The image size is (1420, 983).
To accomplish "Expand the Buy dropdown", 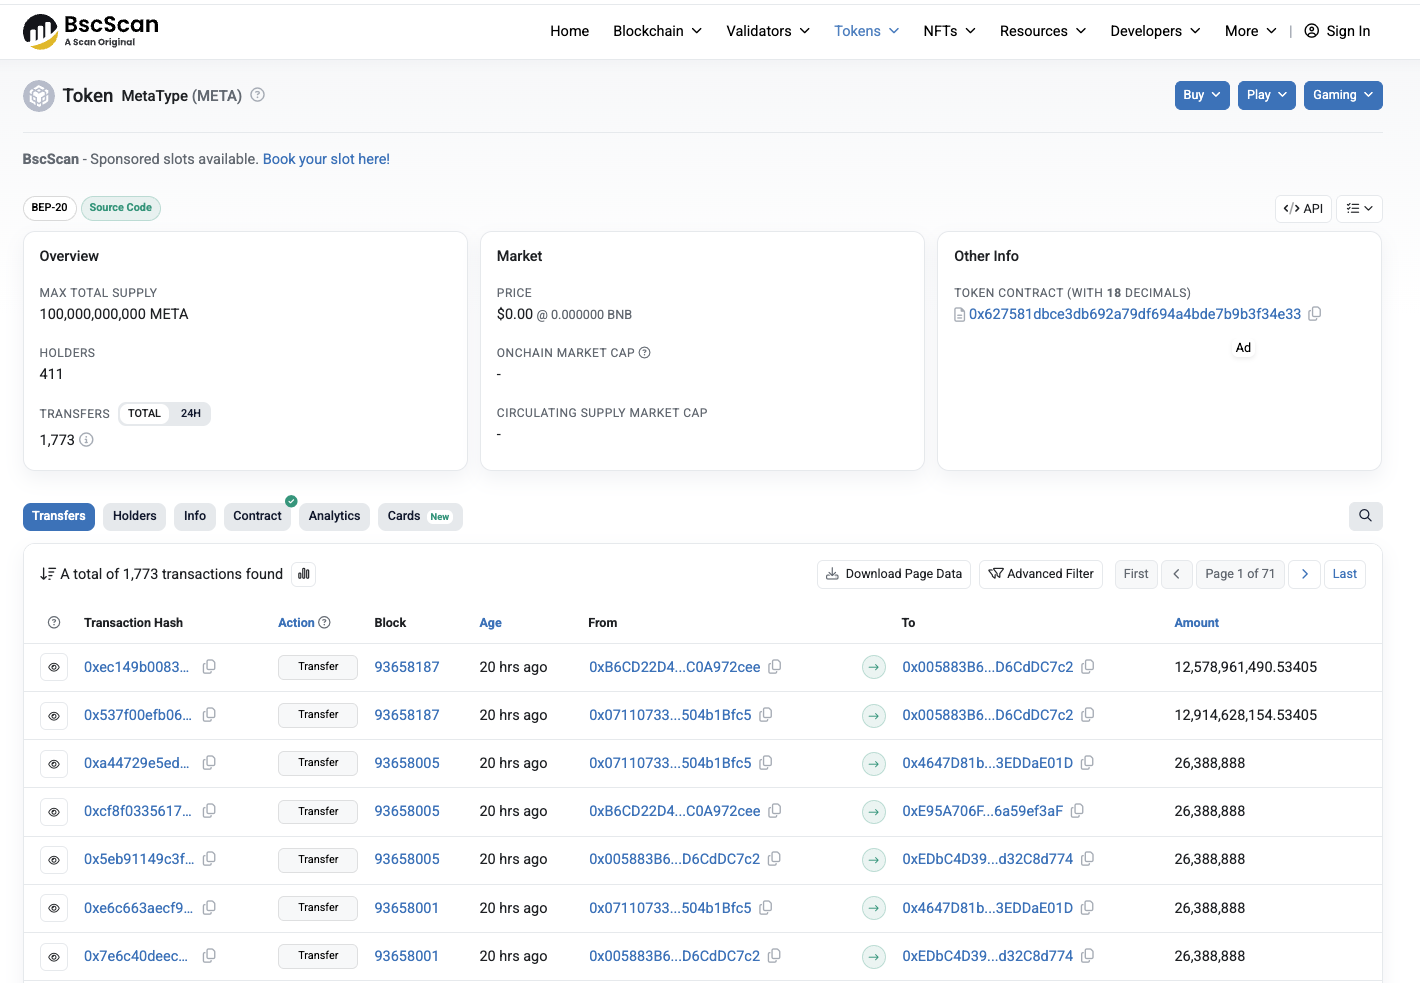I will click(x=1201, y=95).
